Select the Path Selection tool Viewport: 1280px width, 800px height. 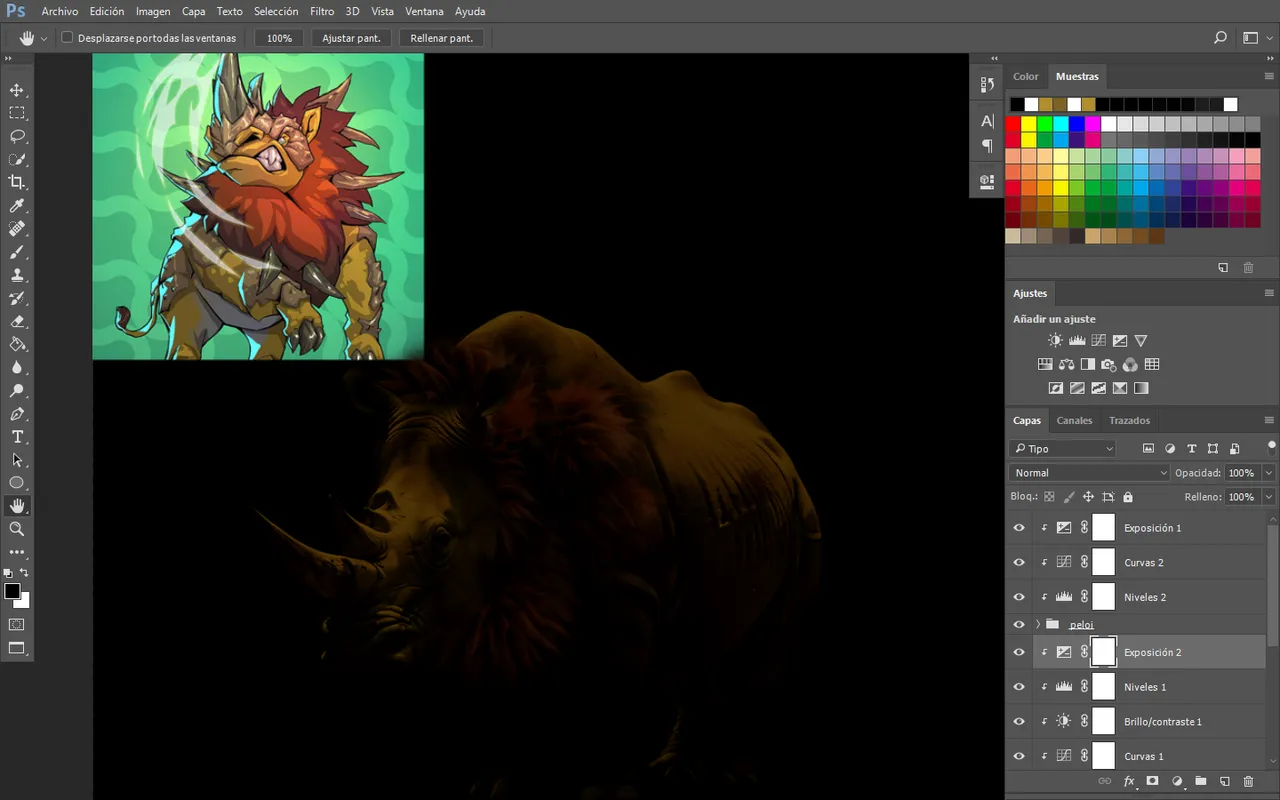pyautogui.click(x=17, y=460)
